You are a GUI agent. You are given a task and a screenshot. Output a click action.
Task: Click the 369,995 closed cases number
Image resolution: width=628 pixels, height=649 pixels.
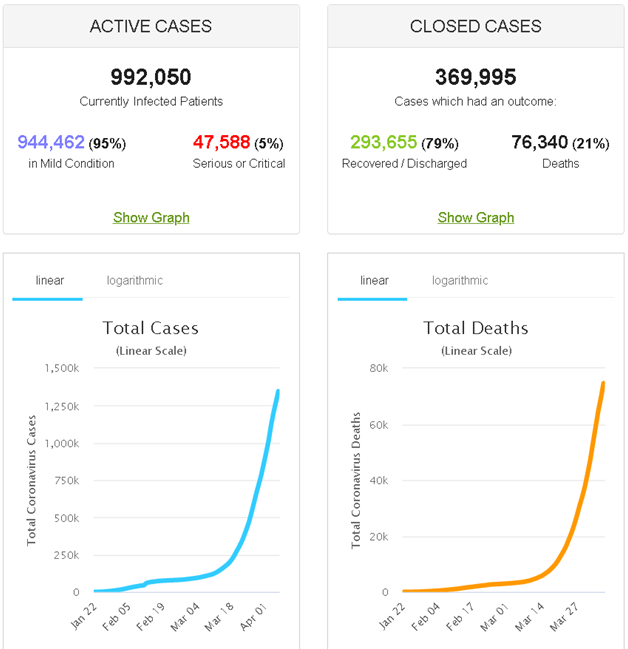pos(476,77)
